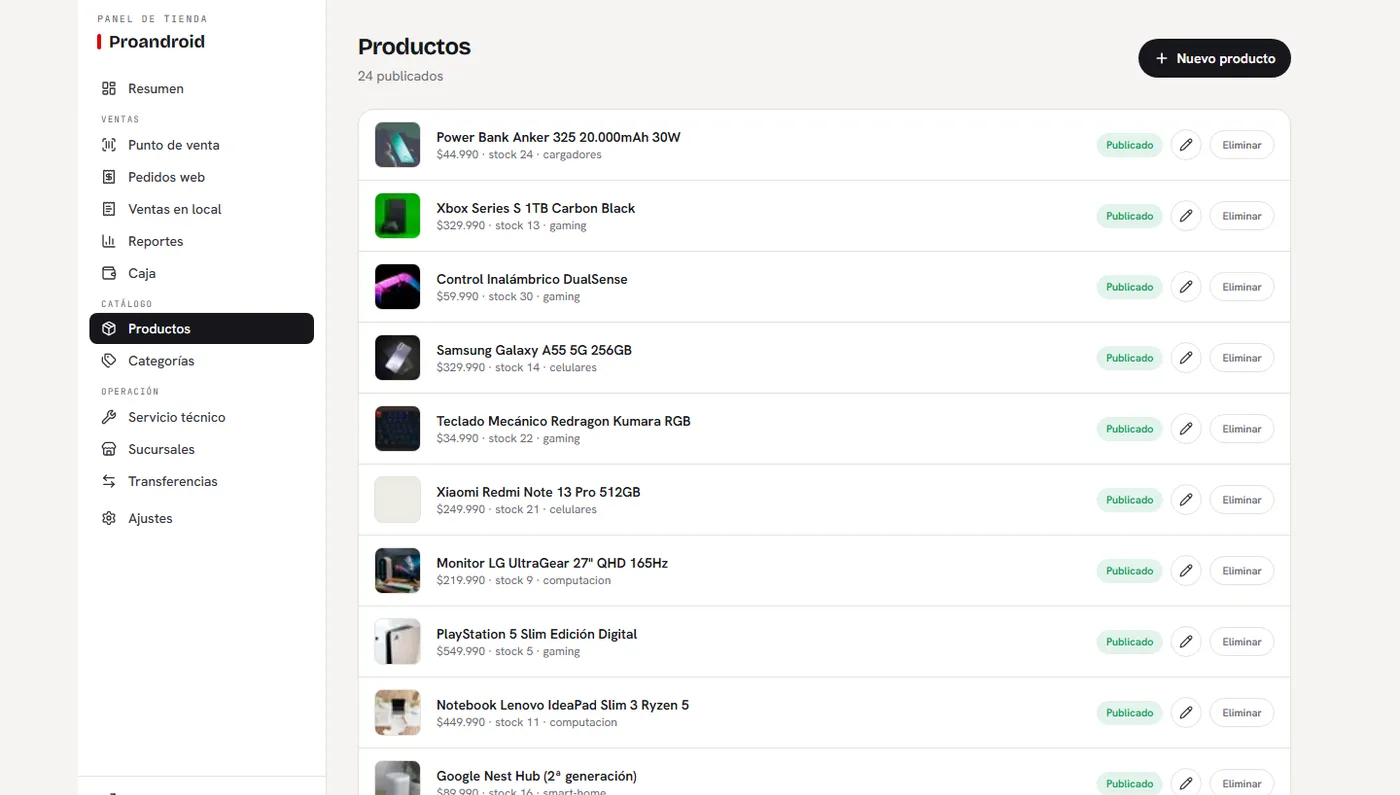Edit Control Inalámbrico DualSense with pencil icon

point(1186,287)
